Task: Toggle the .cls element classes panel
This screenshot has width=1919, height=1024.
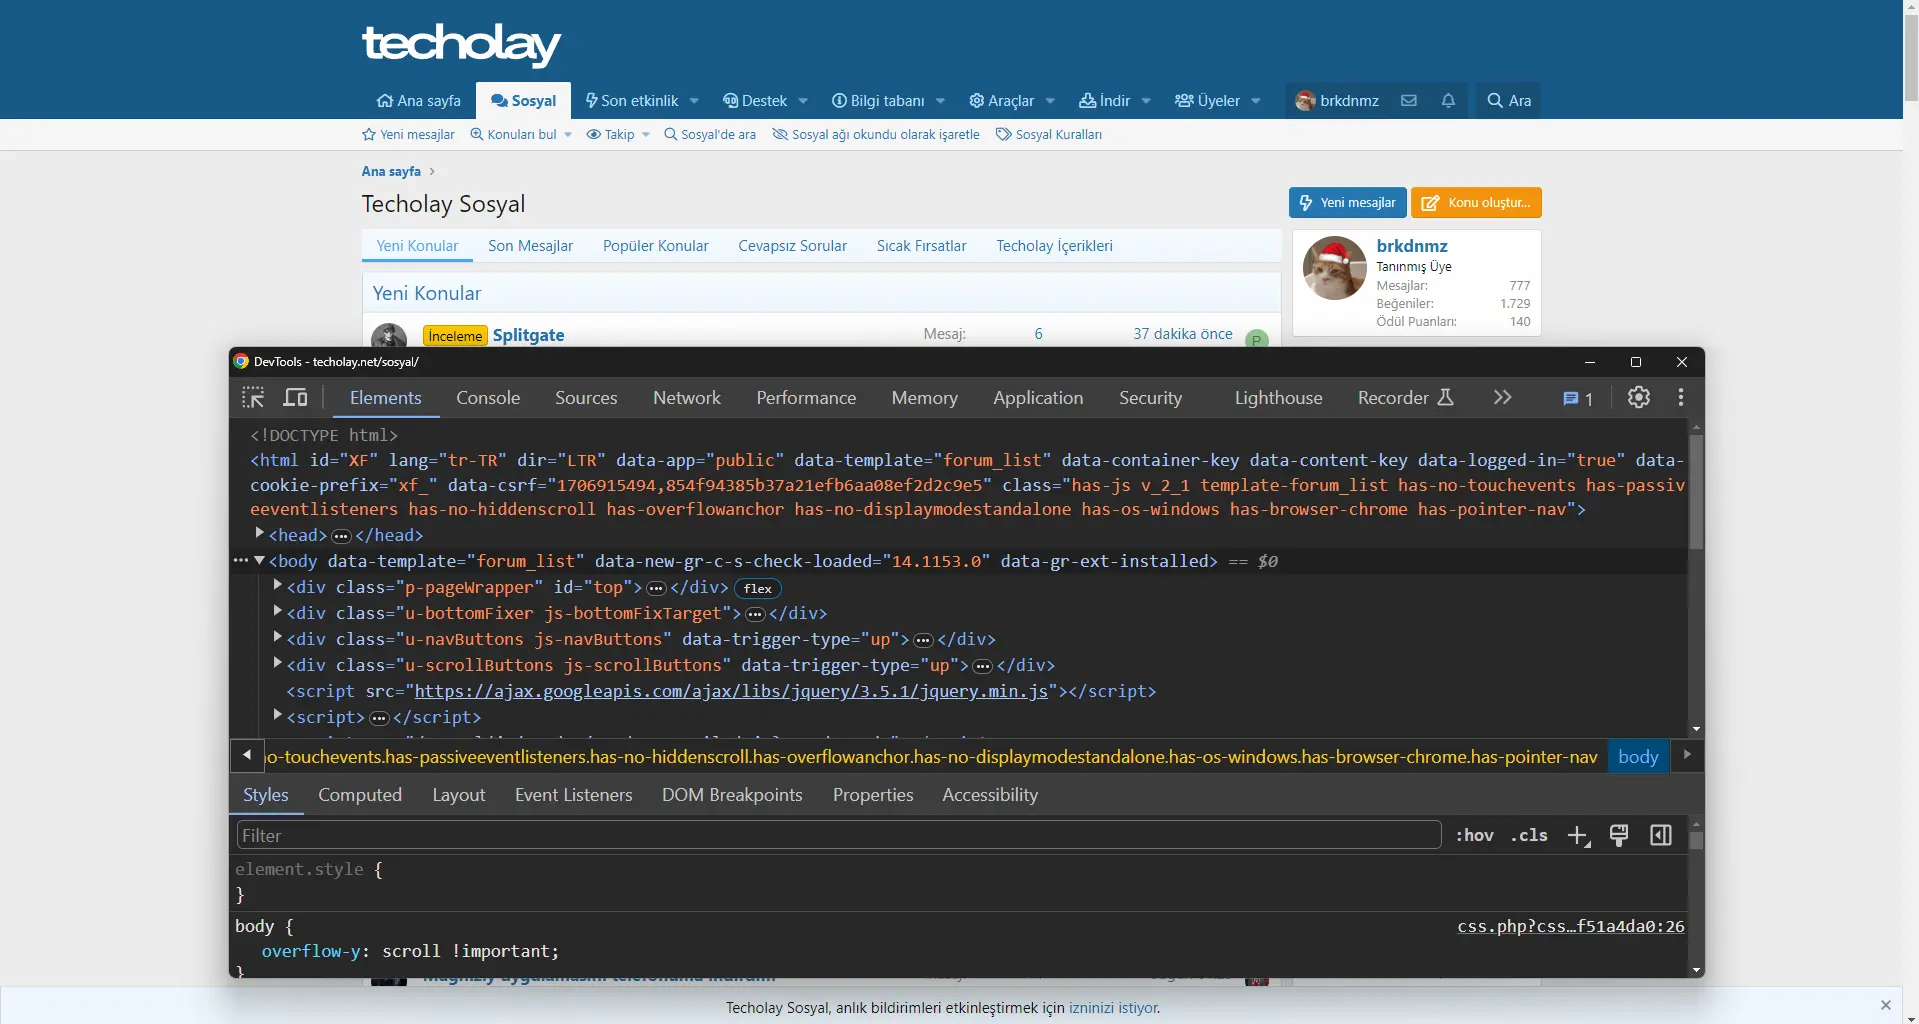Action: (x=1529, y=835)
